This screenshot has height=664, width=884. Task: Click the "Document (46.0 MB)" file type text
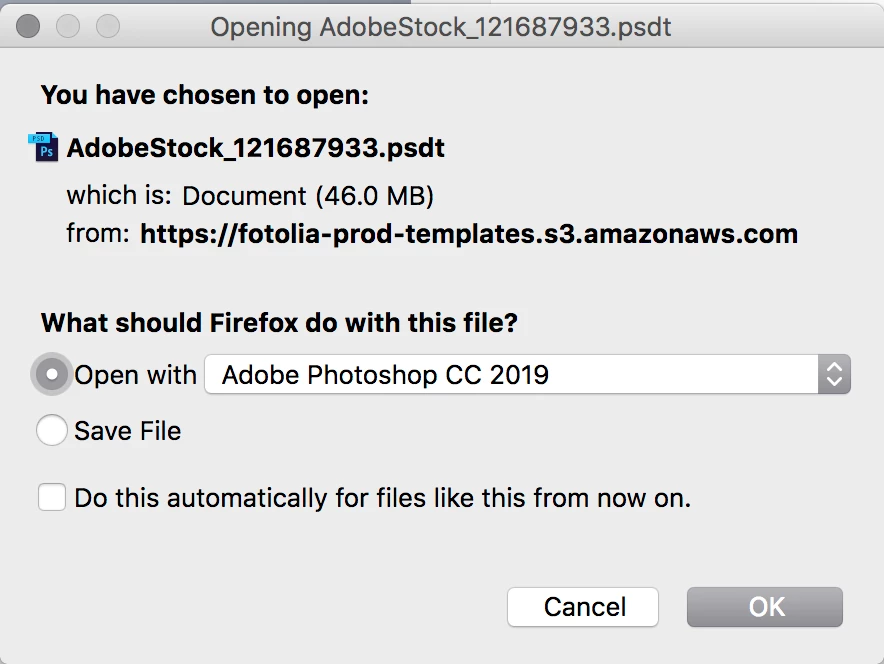(x=308, y=195)
